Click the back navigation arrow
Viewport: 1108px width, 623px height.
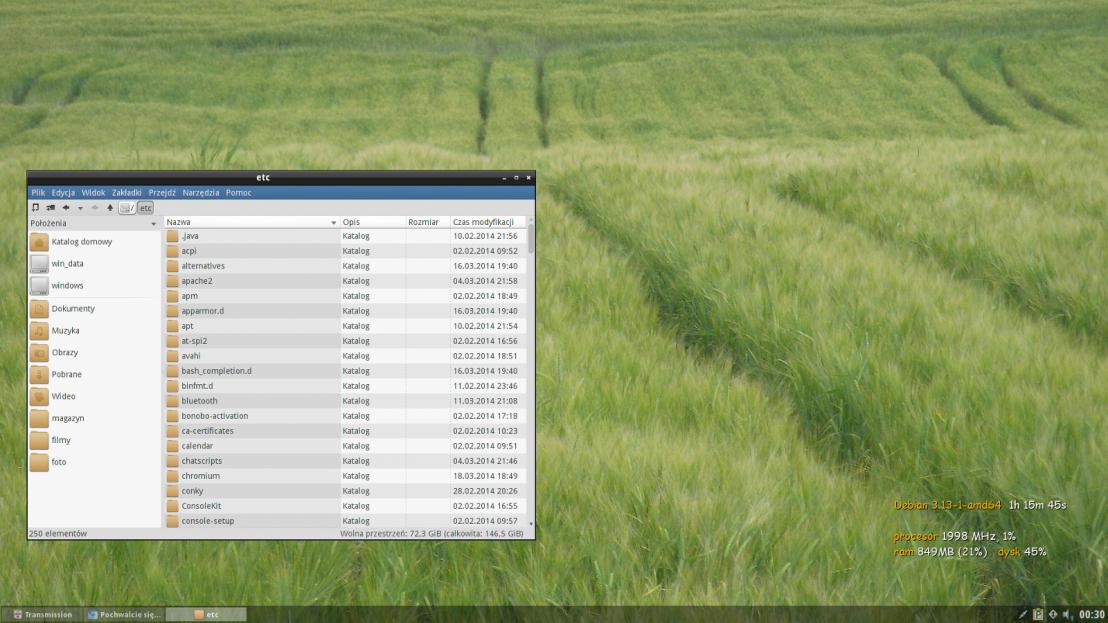[x=66, y=208]
